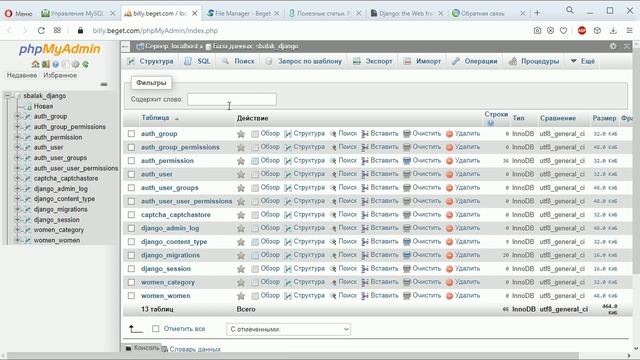Expand auth_permission tree node
Viewport: 640px width, 360px height.
18,137
